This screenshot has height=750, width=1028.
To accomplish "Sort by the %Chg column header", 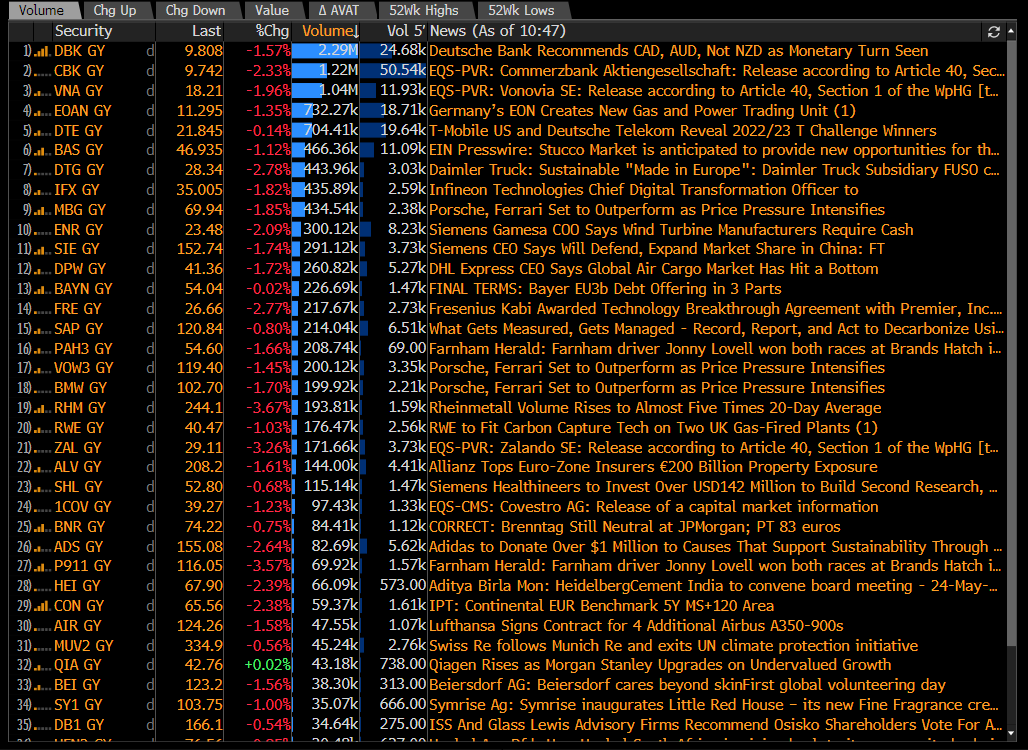I will click(x=258, y=31).
